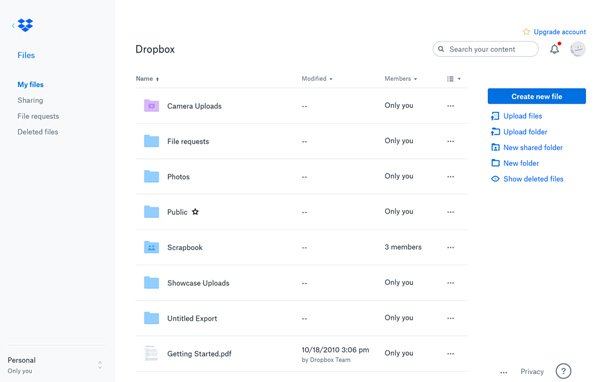
Task: Click the Upload files link
Action: click(523, 116)
